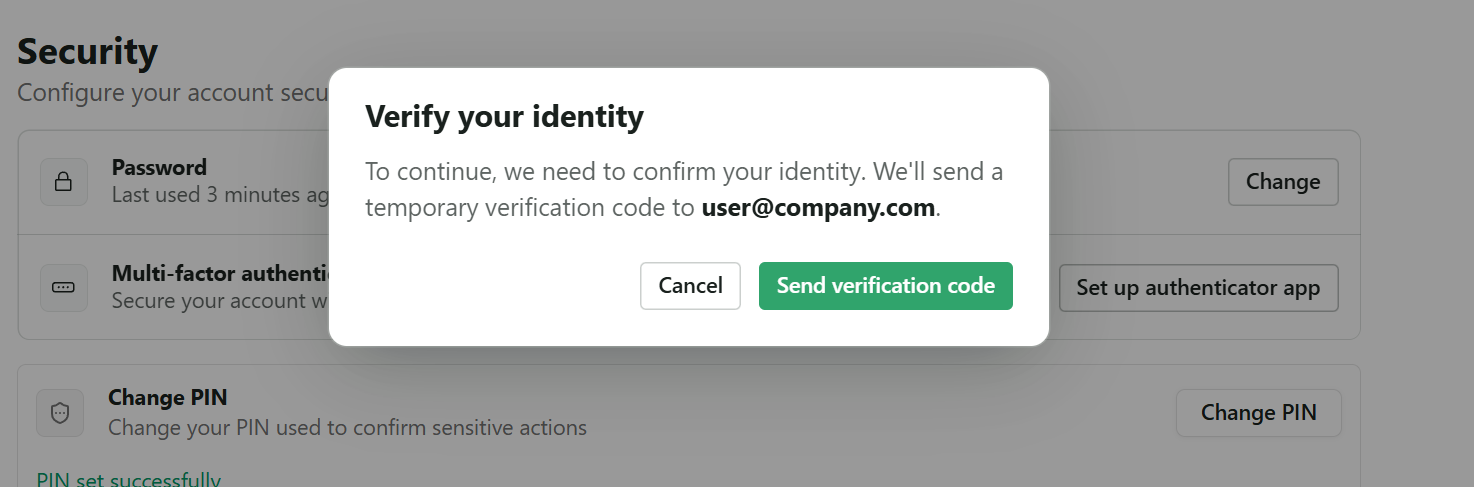
Task: Select the Password row label
Action: point(159,167)
